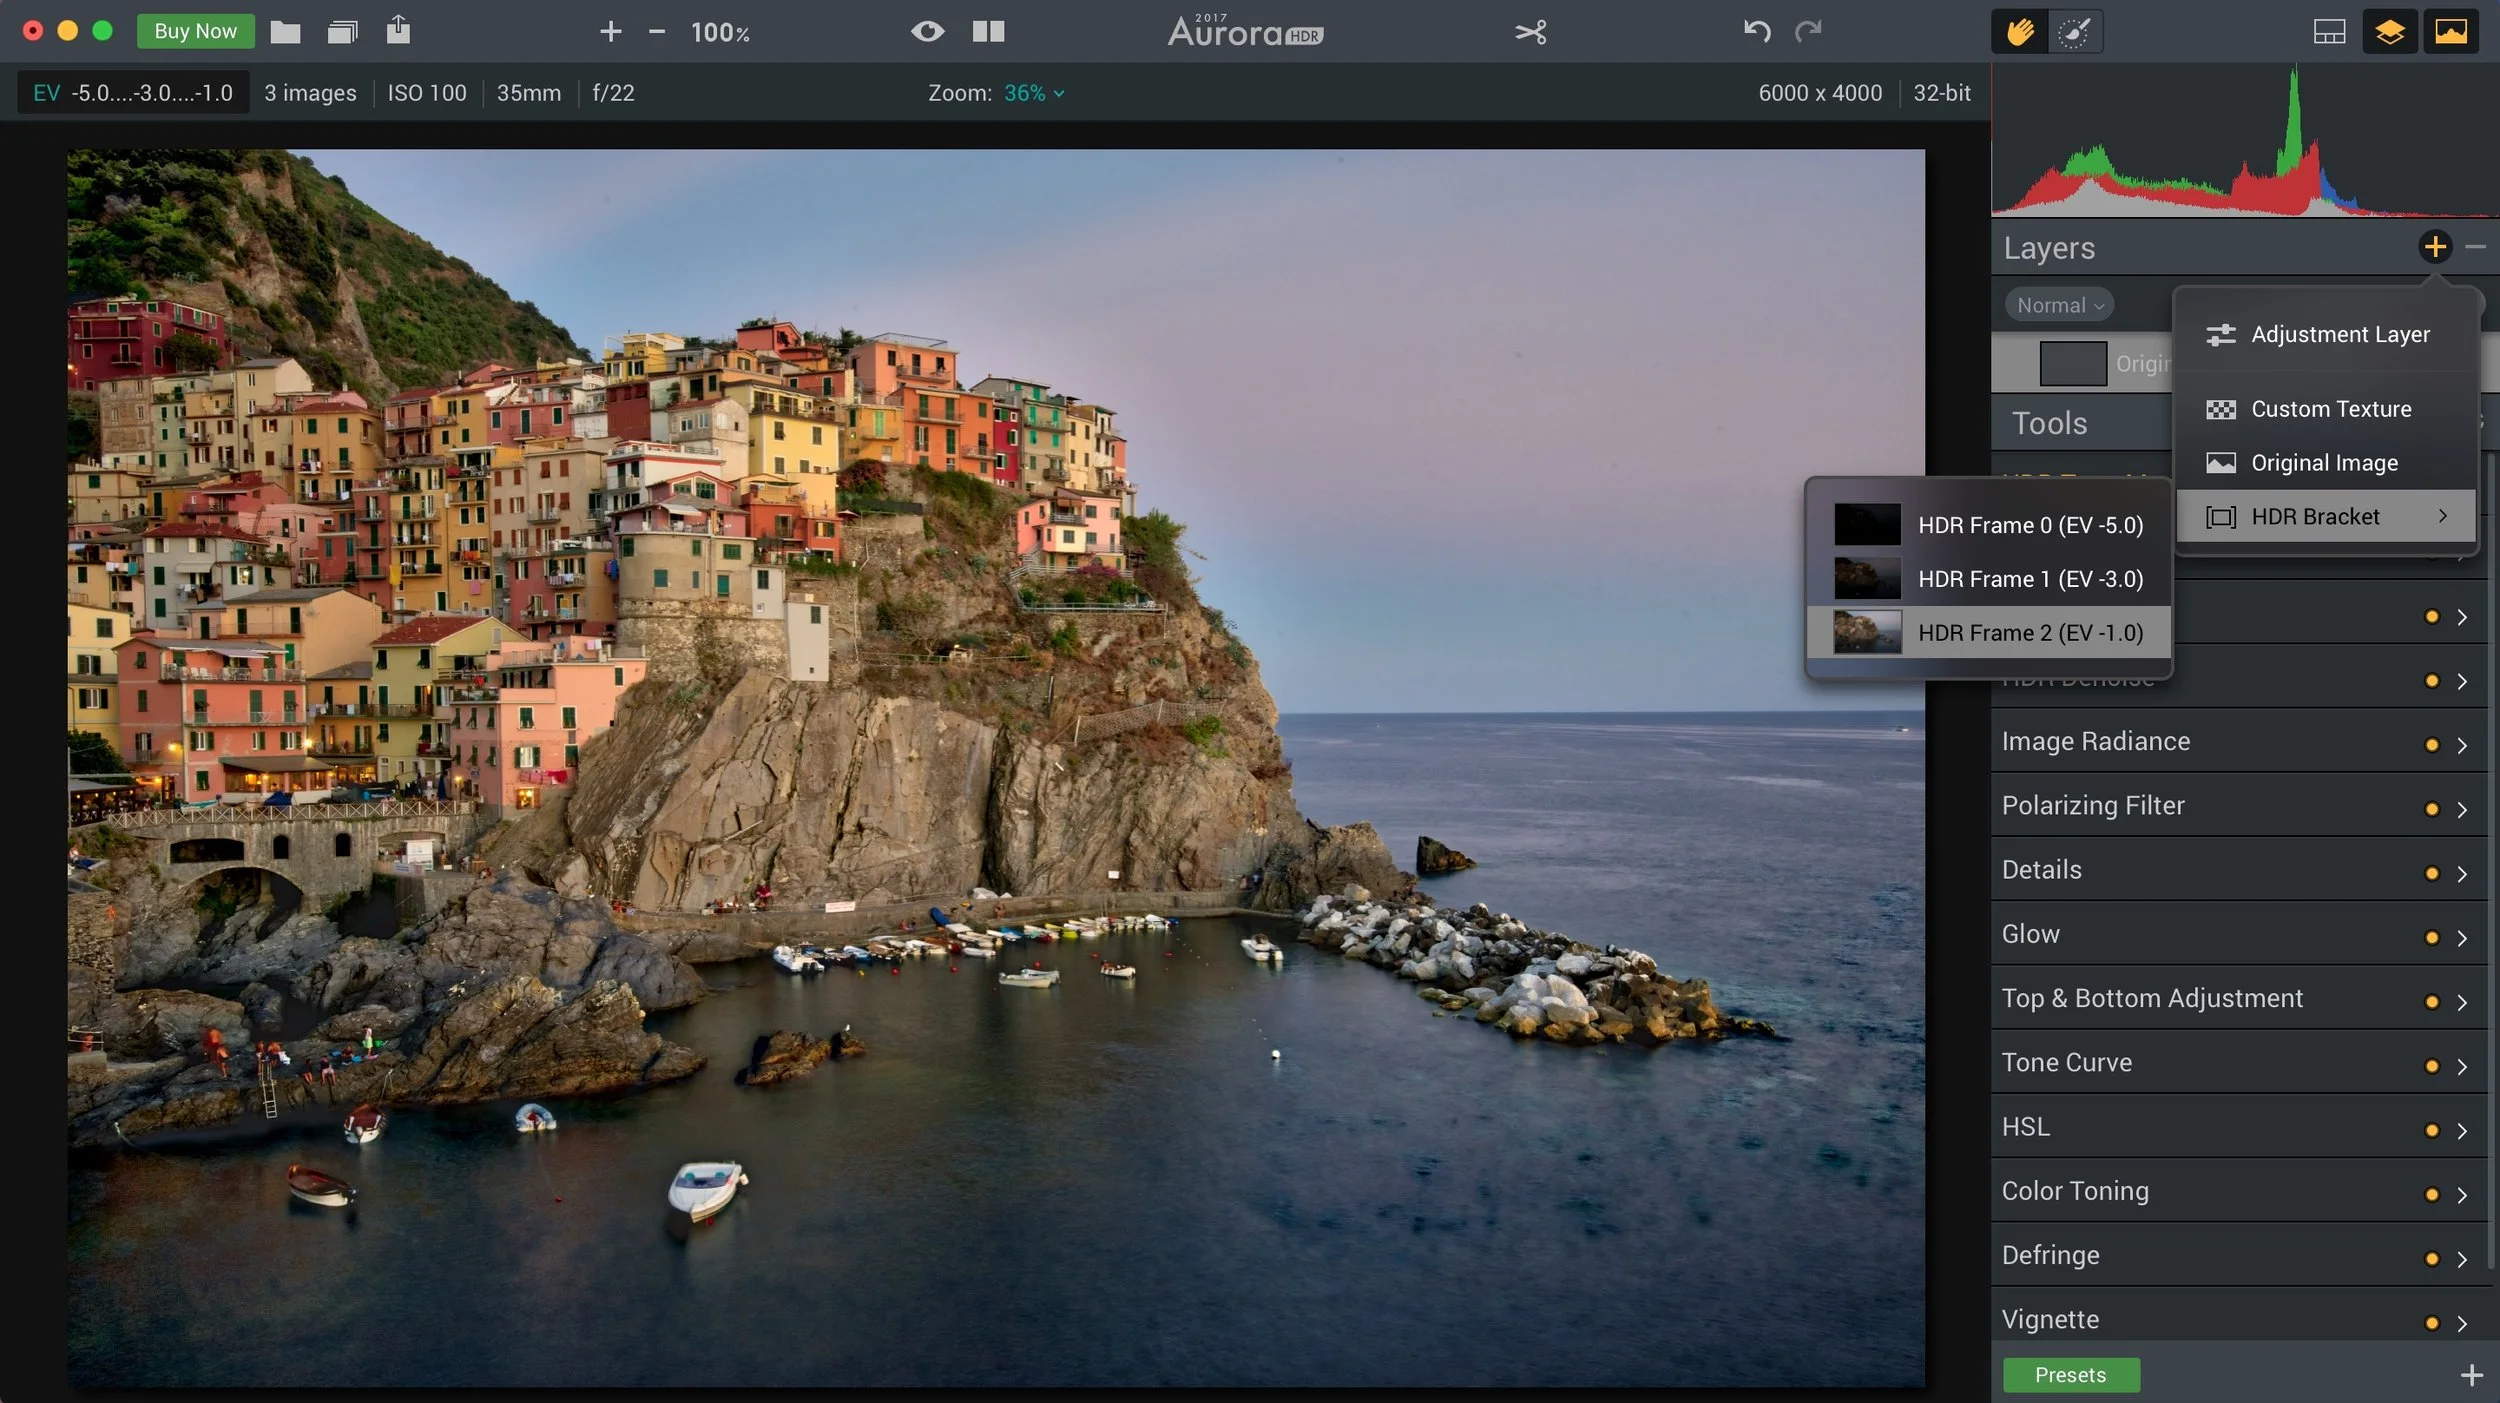Image resolution: width=2500 pixels, height=1403 pixels.
Task: Click the plus add layer icon
Action: click(x=2435, y=246)
